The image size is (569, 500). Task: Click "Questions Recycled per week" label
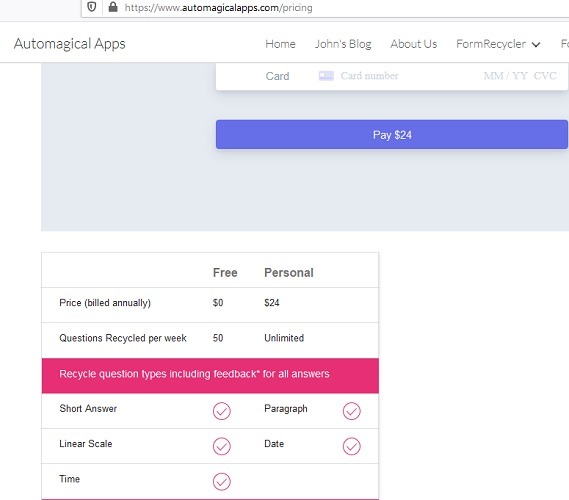click(x=123, y=338)
